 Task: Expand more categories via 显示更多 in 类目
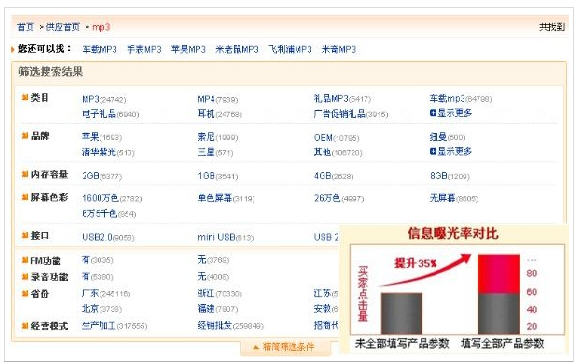tap(451, 113)
